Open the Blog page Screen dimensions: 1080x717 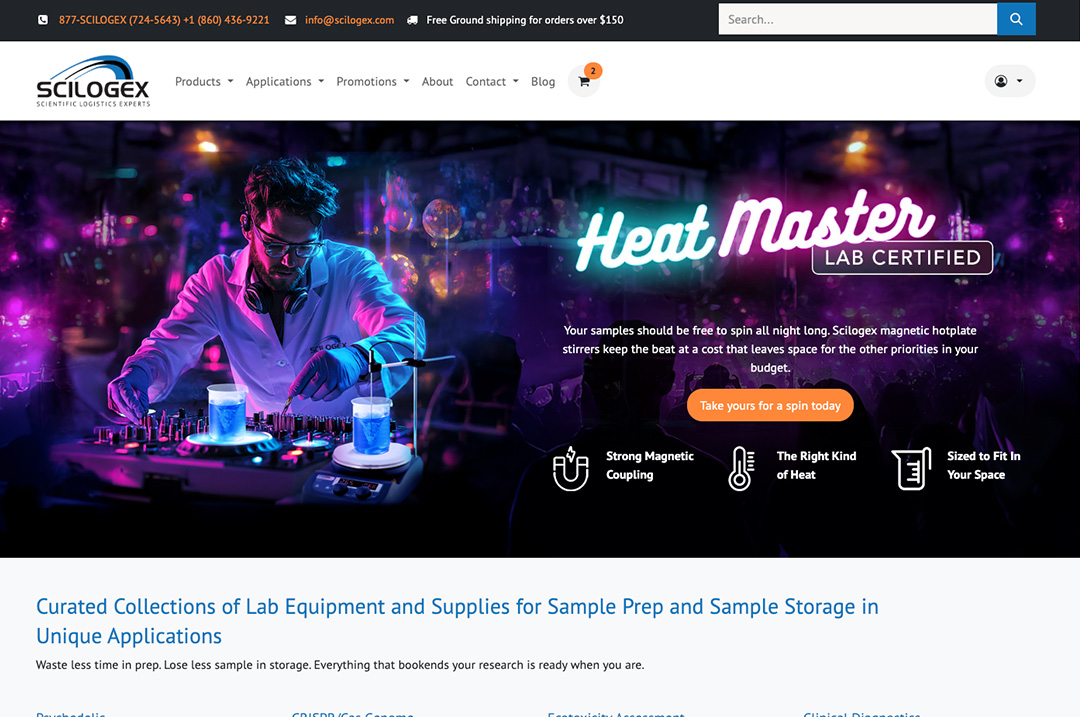tap(543, 81)
